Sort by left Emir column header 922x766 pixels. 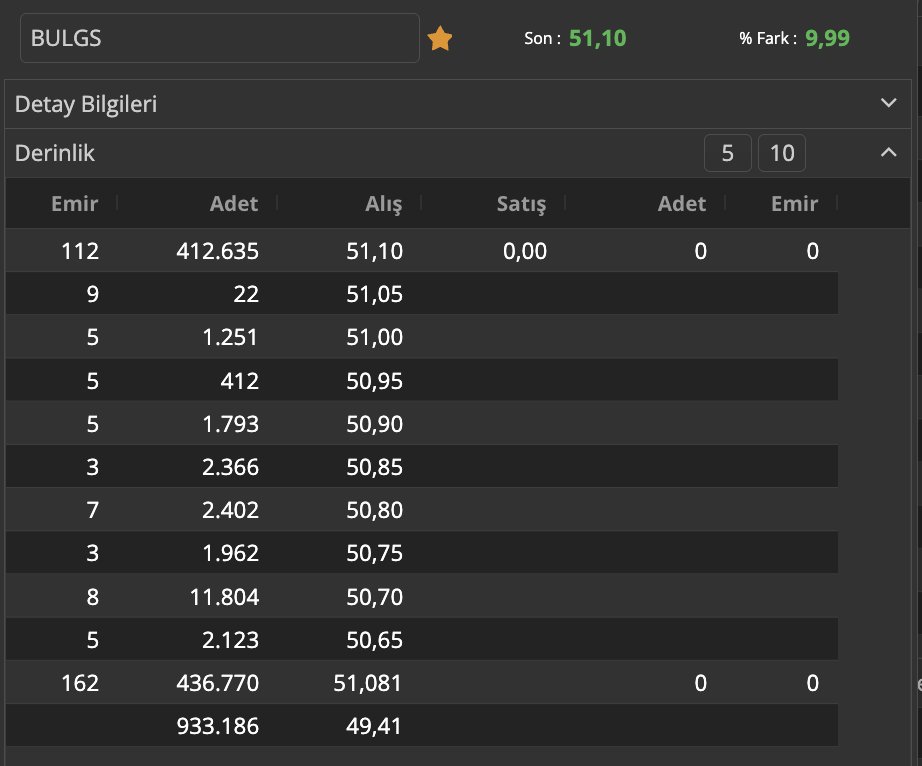74,203
